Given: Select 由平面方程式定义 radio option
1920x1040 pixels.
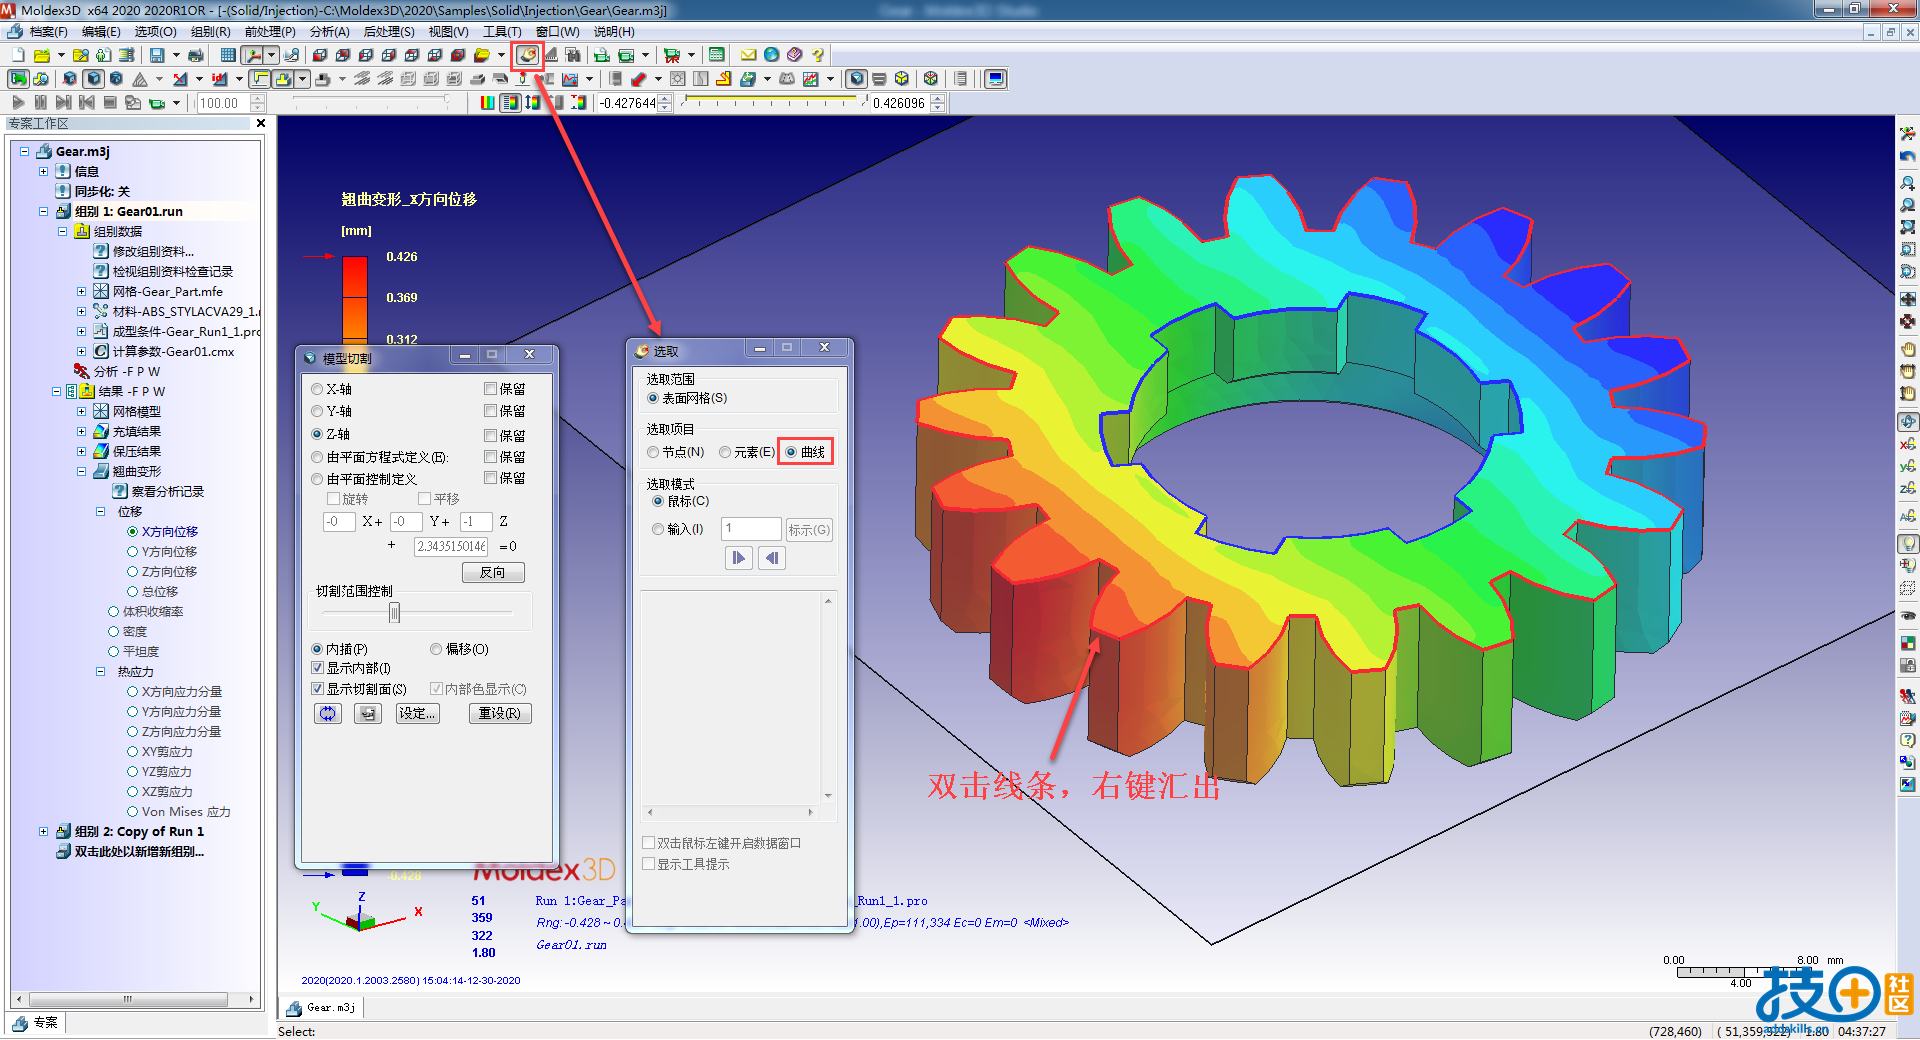Looking at the screenshot, I should pyautogui.click(x=317, y=457).
